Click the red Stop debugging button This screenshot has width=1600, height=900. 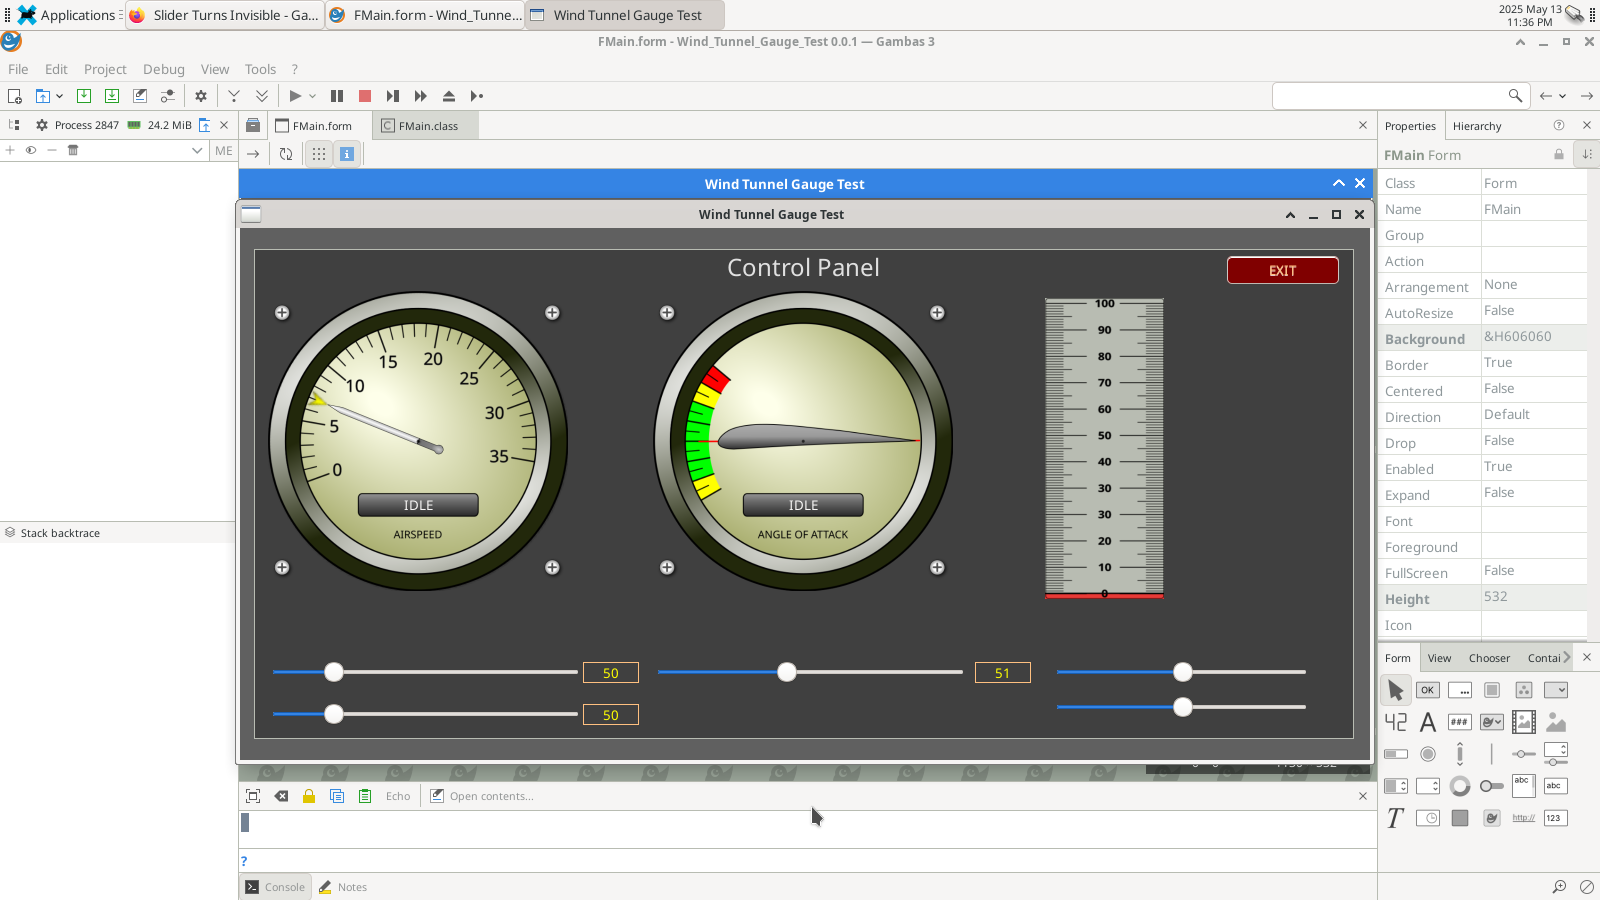[x=365, y=96]
